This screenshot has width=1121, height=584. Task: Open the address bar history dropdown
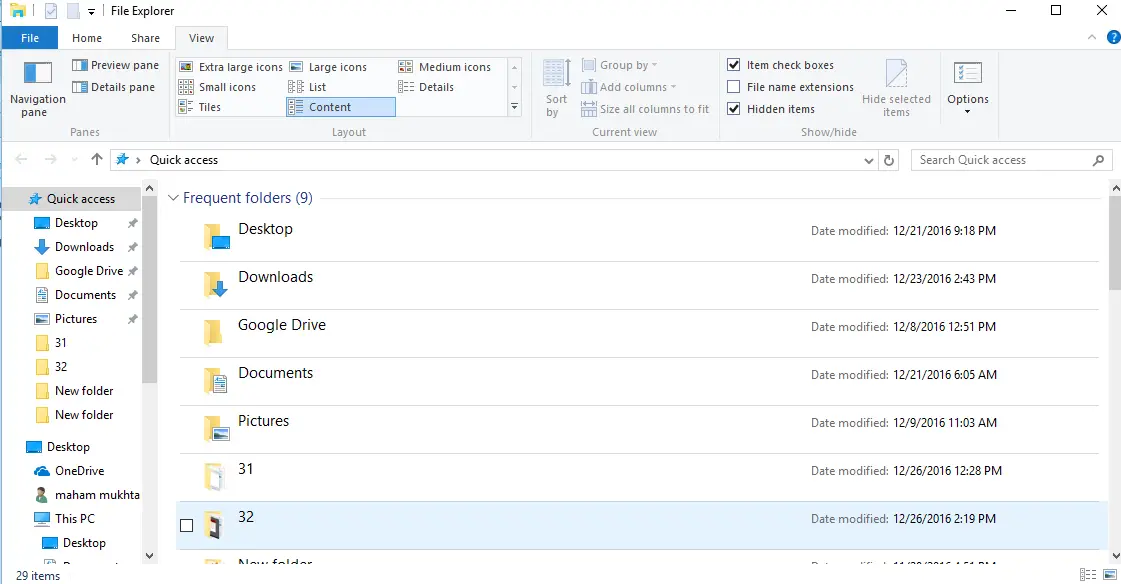(x=868, y=159)
